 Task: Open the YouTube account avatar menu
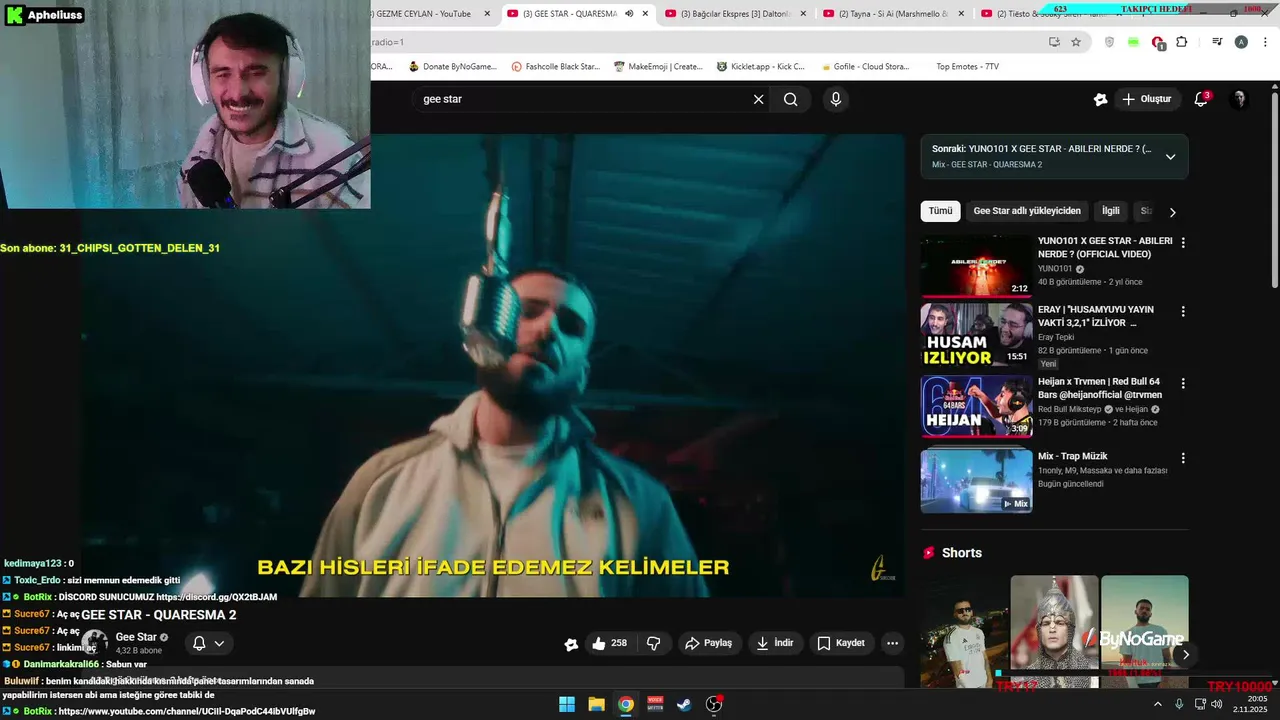click(1239, 99)
